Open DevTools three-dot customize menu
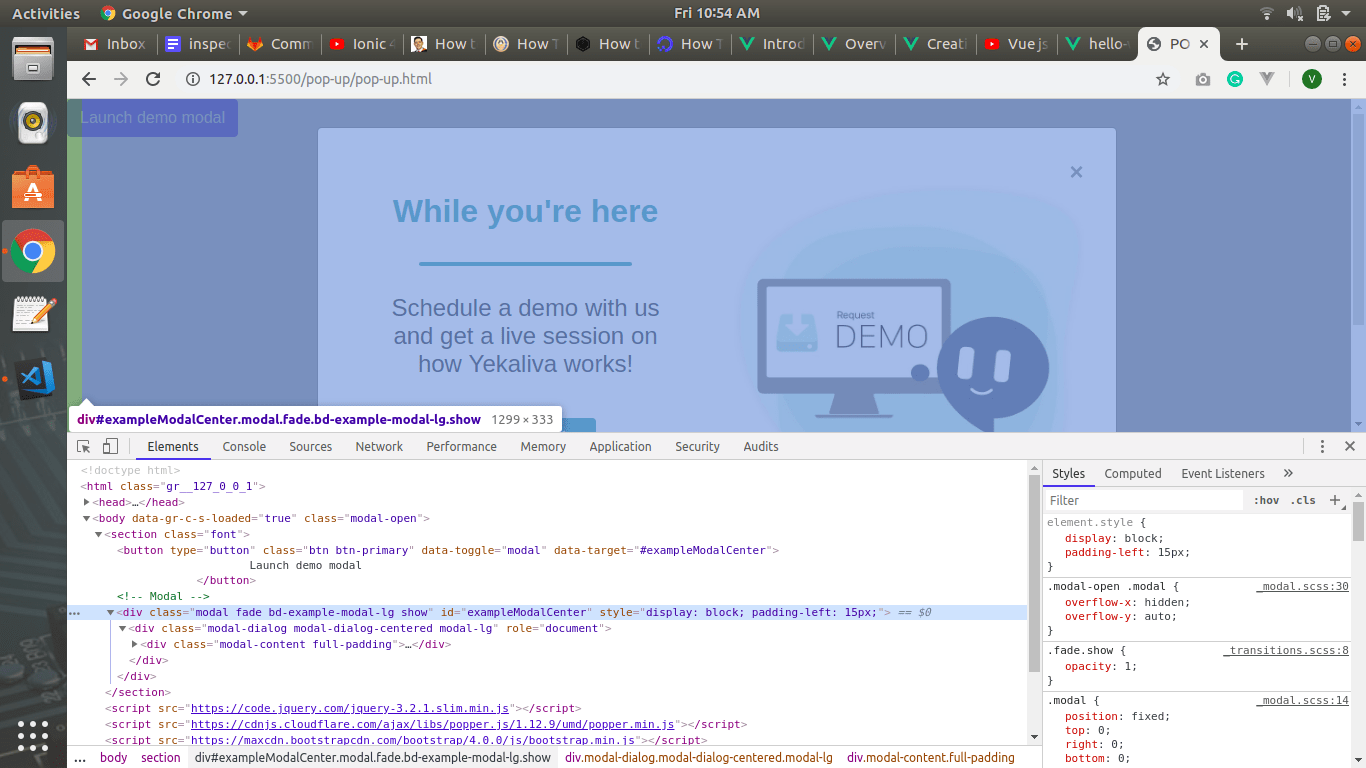Viewport: 1366px width, 768px height. (1322, 447)
